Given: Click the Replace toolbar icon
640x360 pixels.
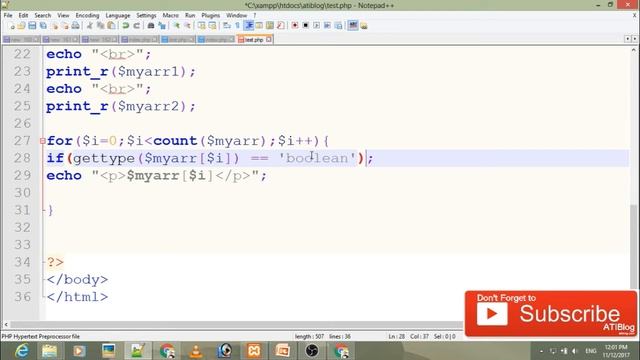Looking at the screenshot, I should click(162, 26).
